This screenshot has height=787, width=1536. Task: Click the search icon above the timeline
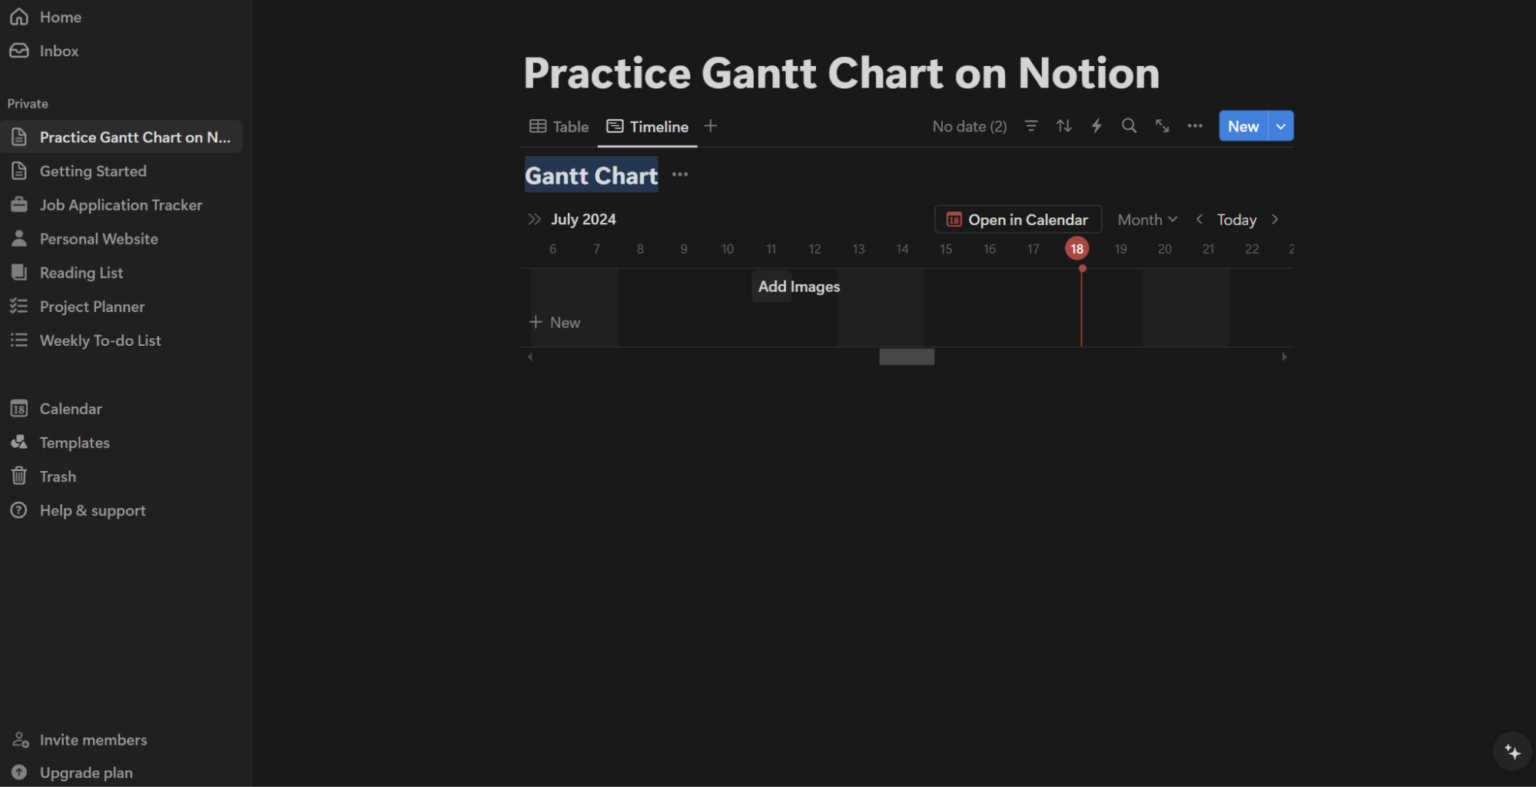1129,126
